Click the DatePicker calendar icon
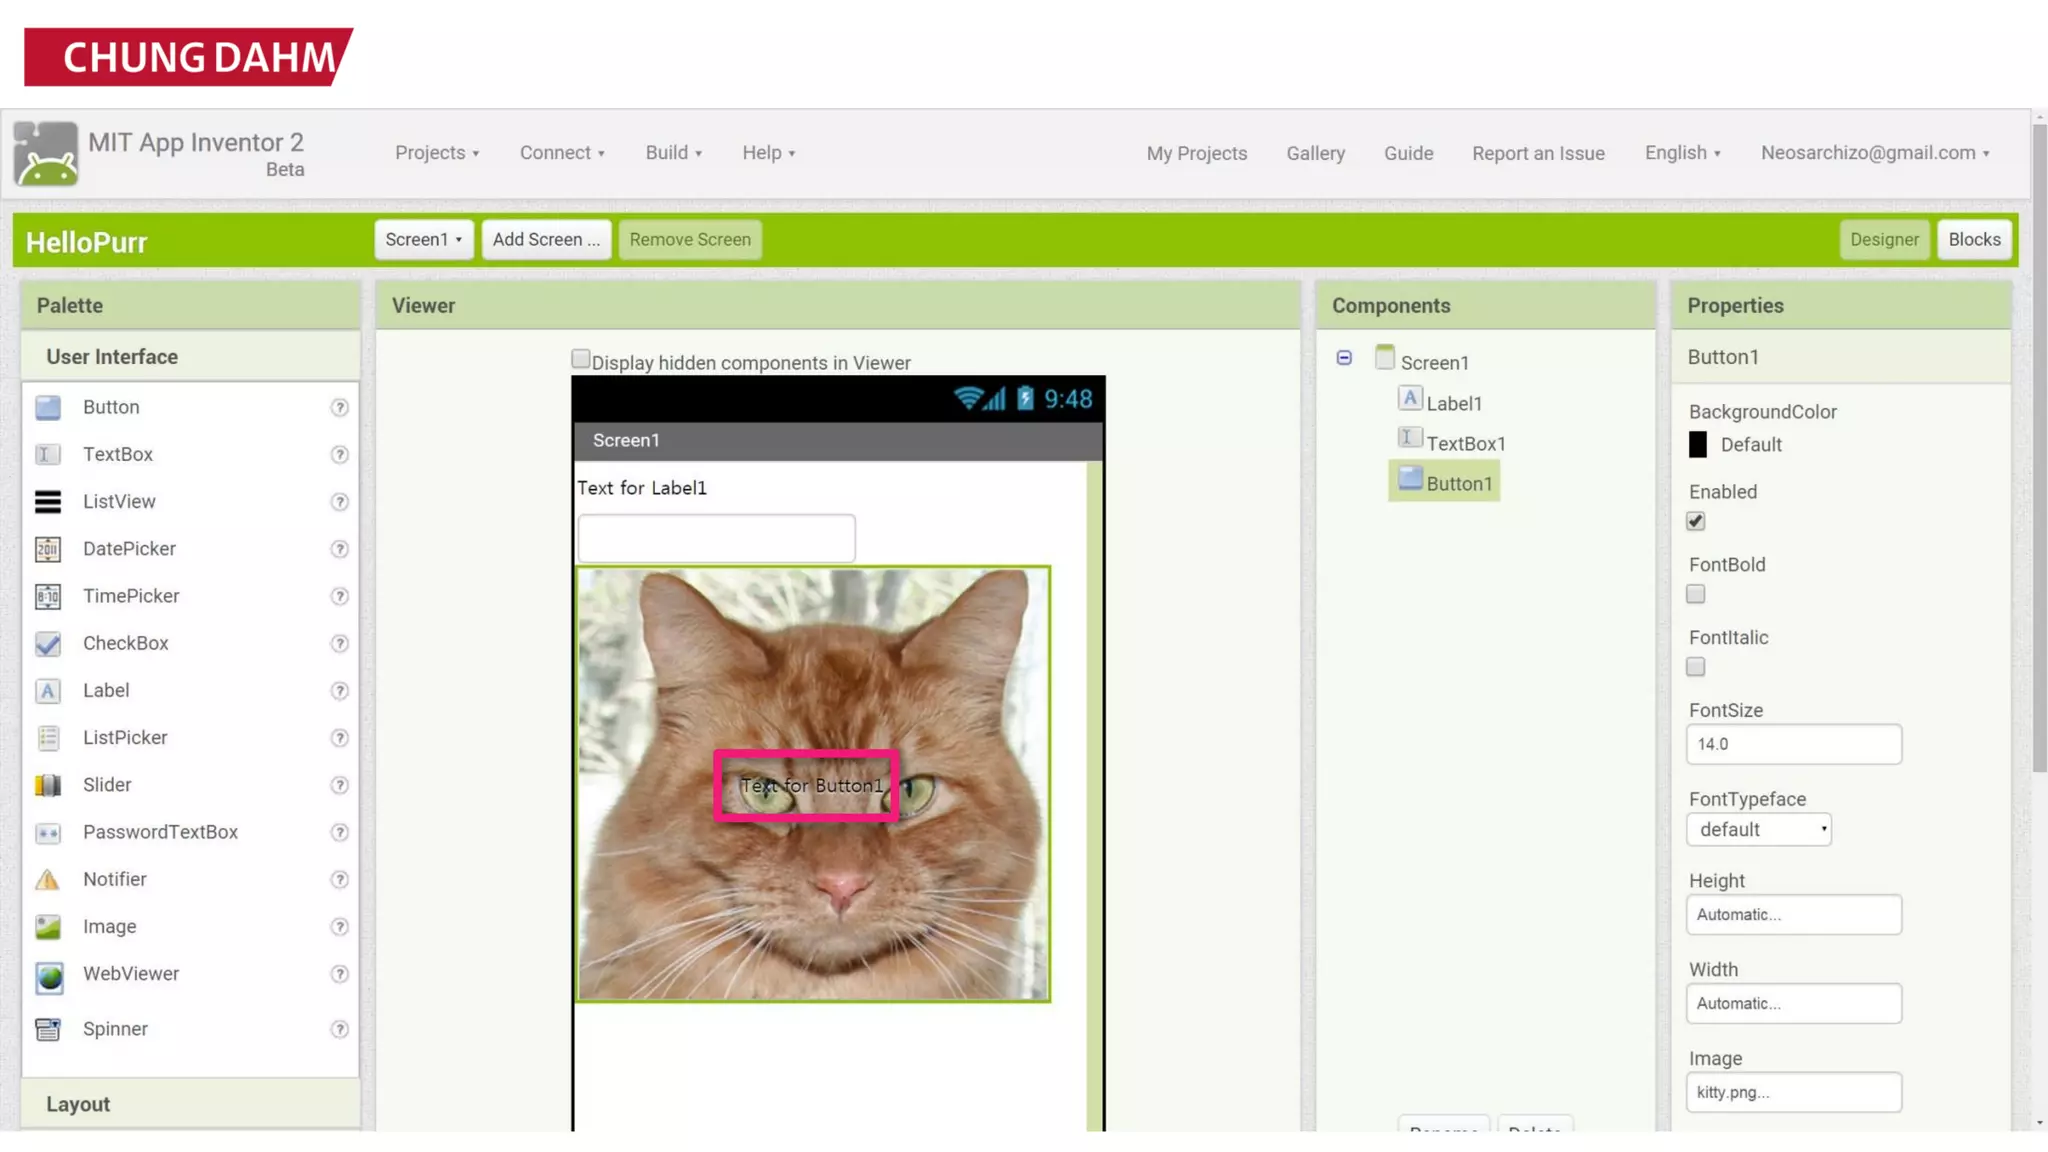 coord(48,549)
